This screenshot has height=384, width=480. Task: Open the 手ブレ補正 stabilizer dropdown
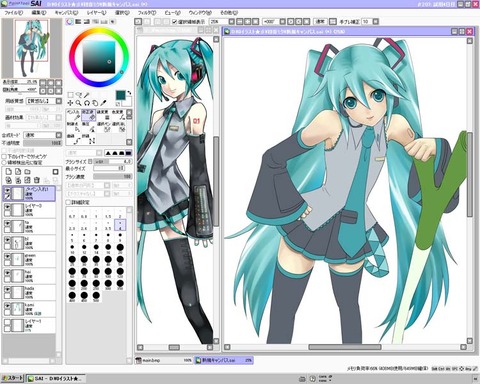pyautogui.click(x=376, y=22)
